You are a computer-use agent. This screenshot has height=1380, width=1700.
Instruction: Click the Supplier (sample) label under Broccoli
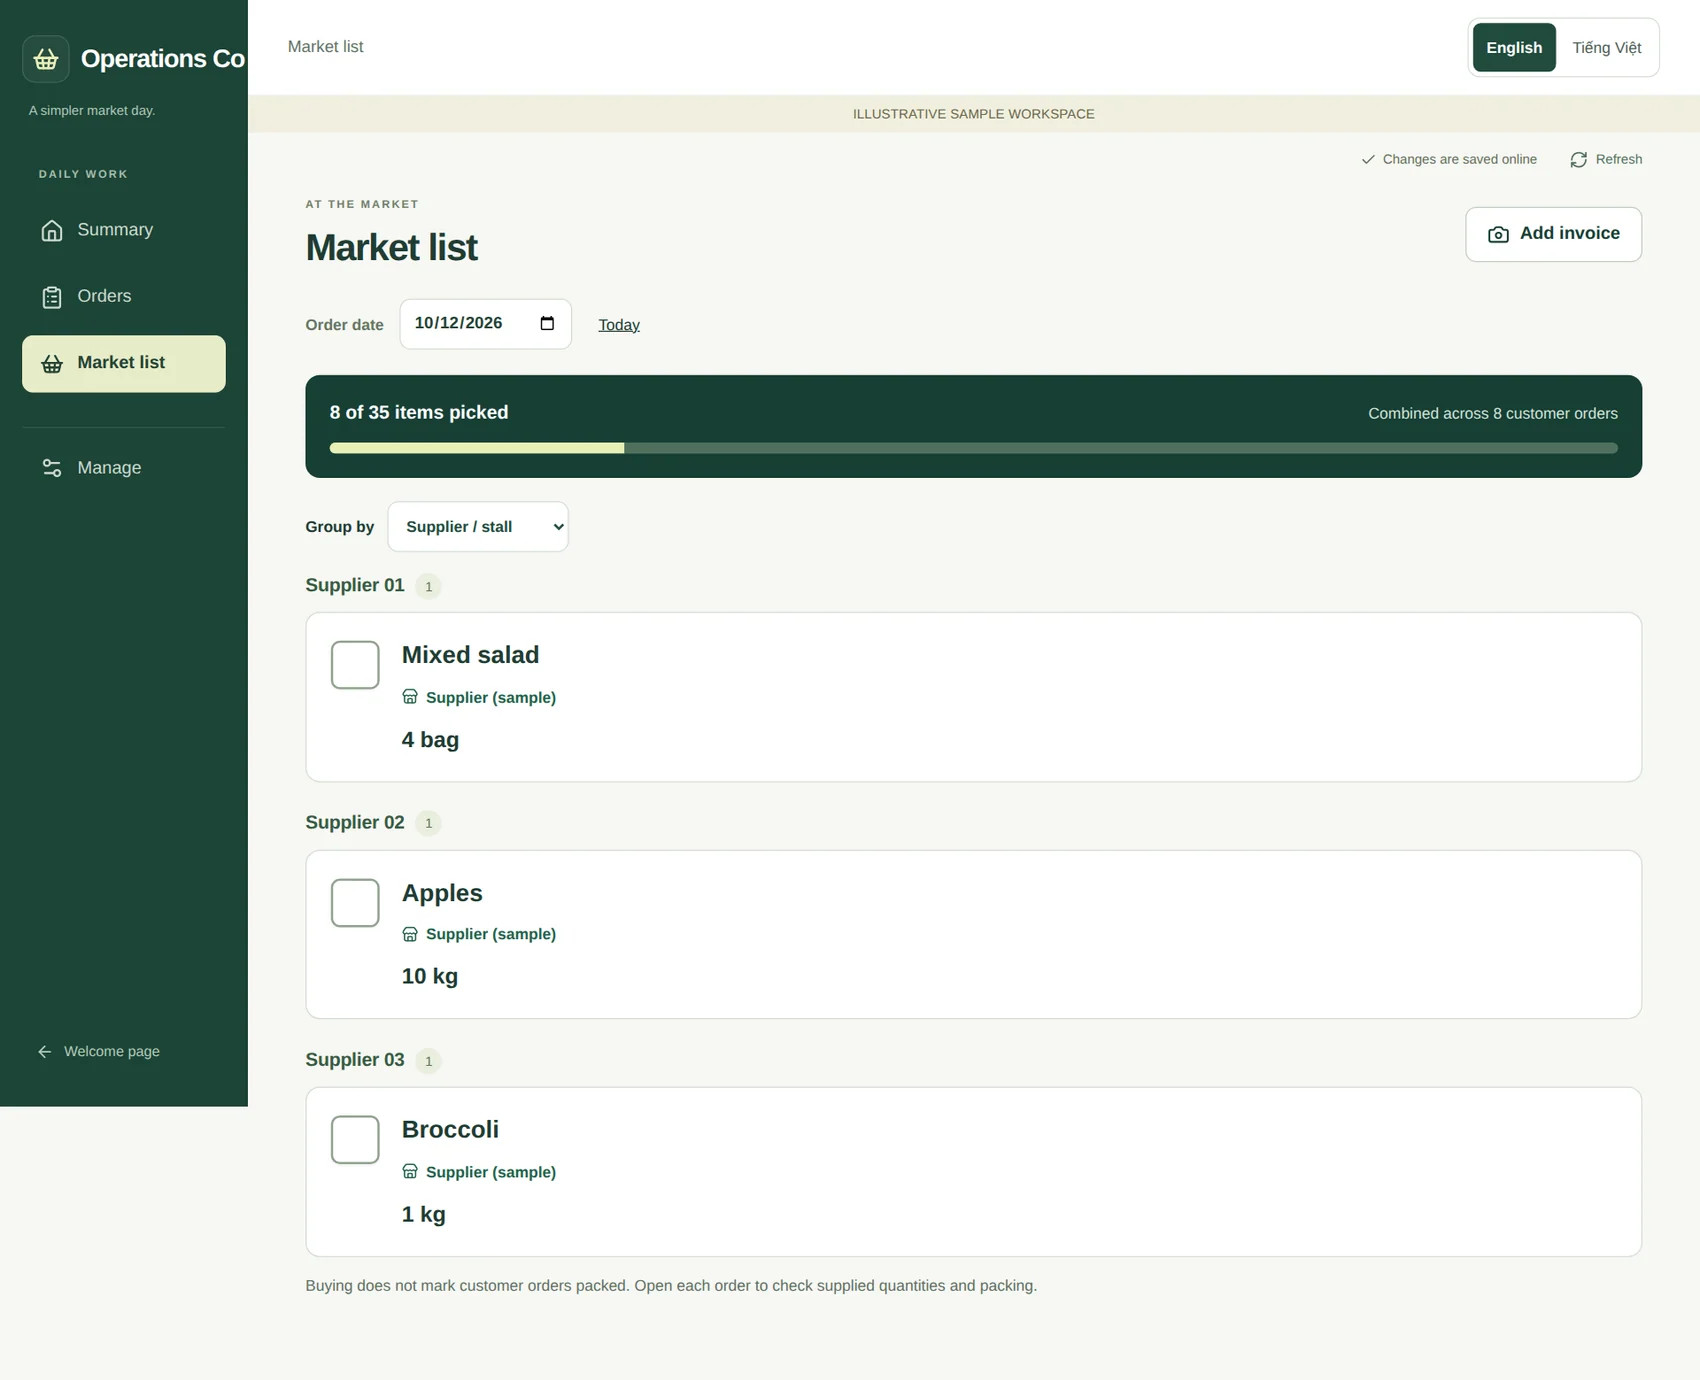(491, 1172)
